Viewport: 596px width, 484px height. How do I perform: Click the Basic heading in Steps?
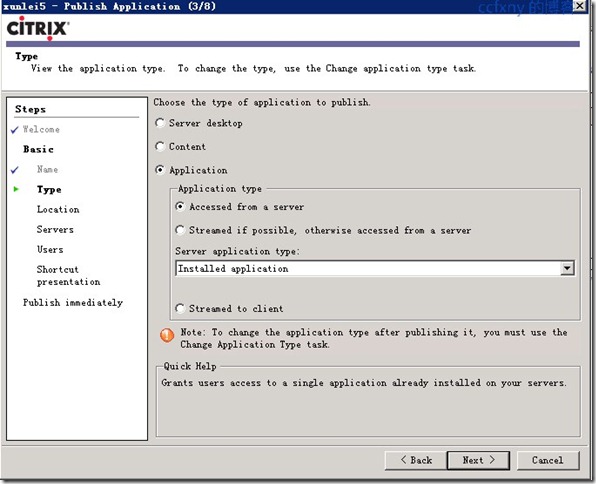[38, 149]
